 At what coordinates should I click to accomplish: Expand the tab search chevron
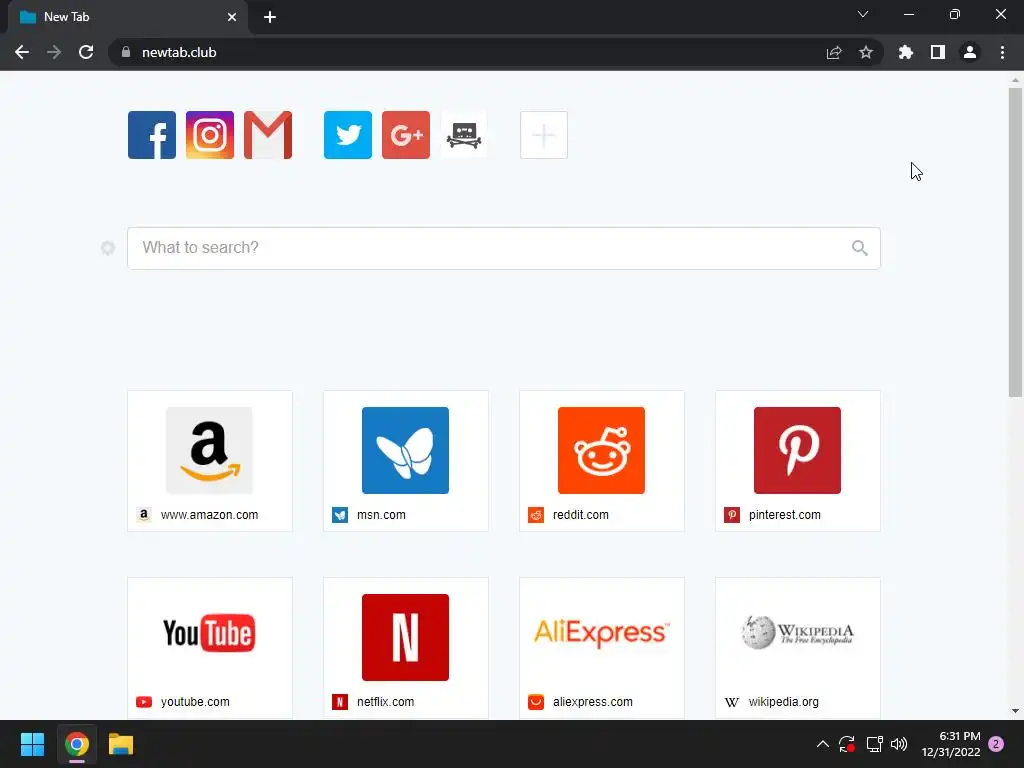point(863,14)
